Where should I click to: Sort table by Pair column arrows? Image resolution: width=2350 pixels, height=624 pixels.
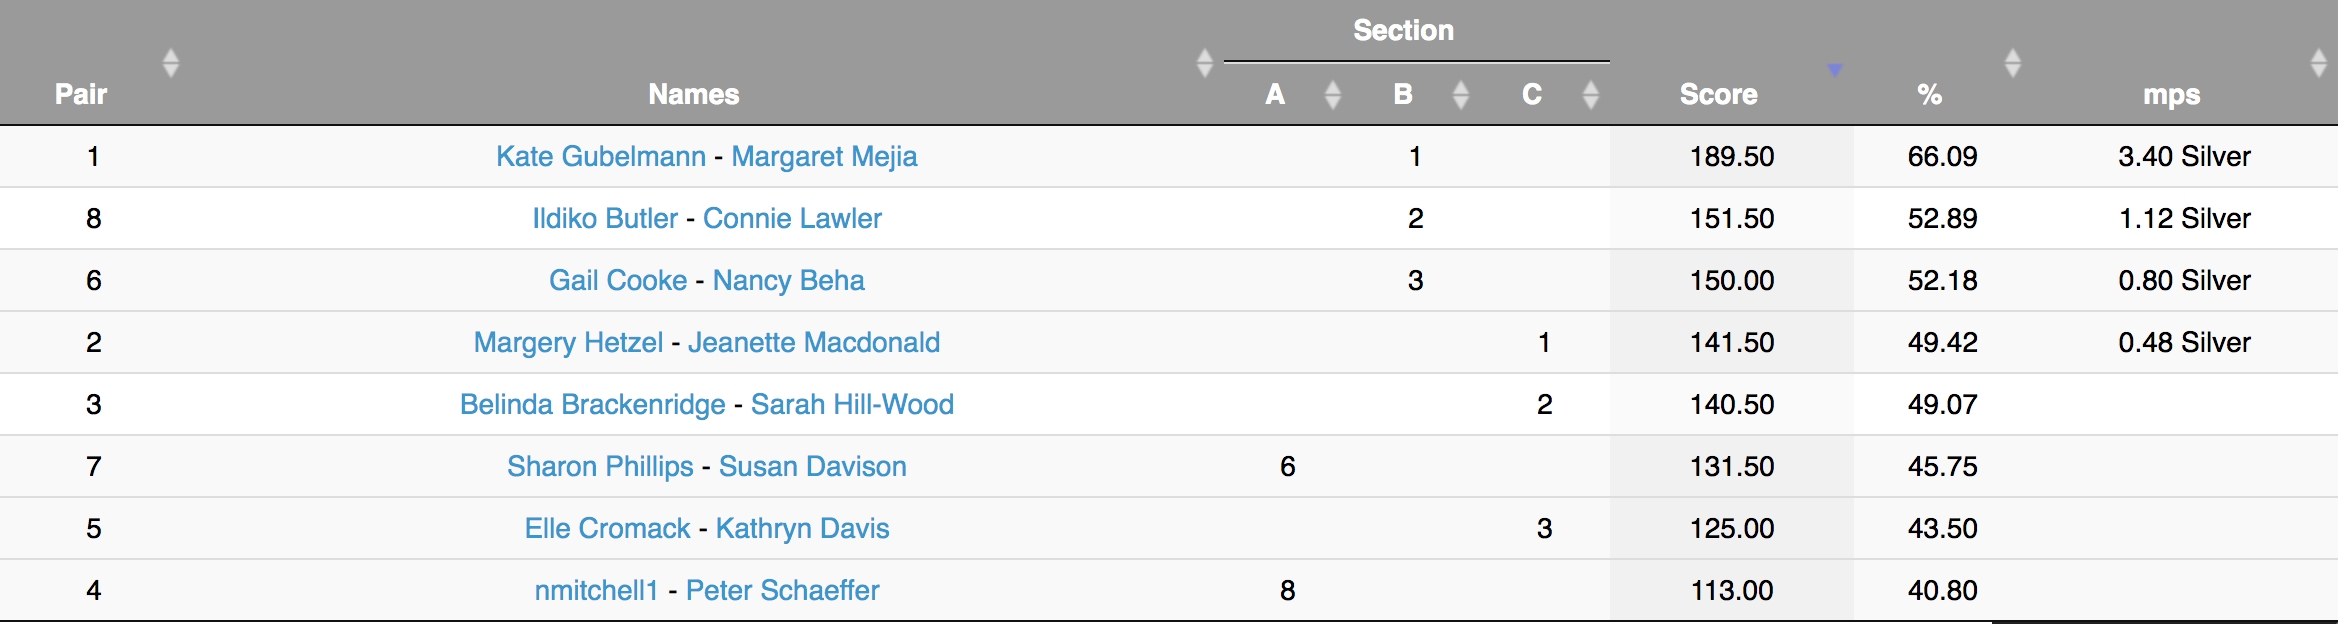(170, 63)
